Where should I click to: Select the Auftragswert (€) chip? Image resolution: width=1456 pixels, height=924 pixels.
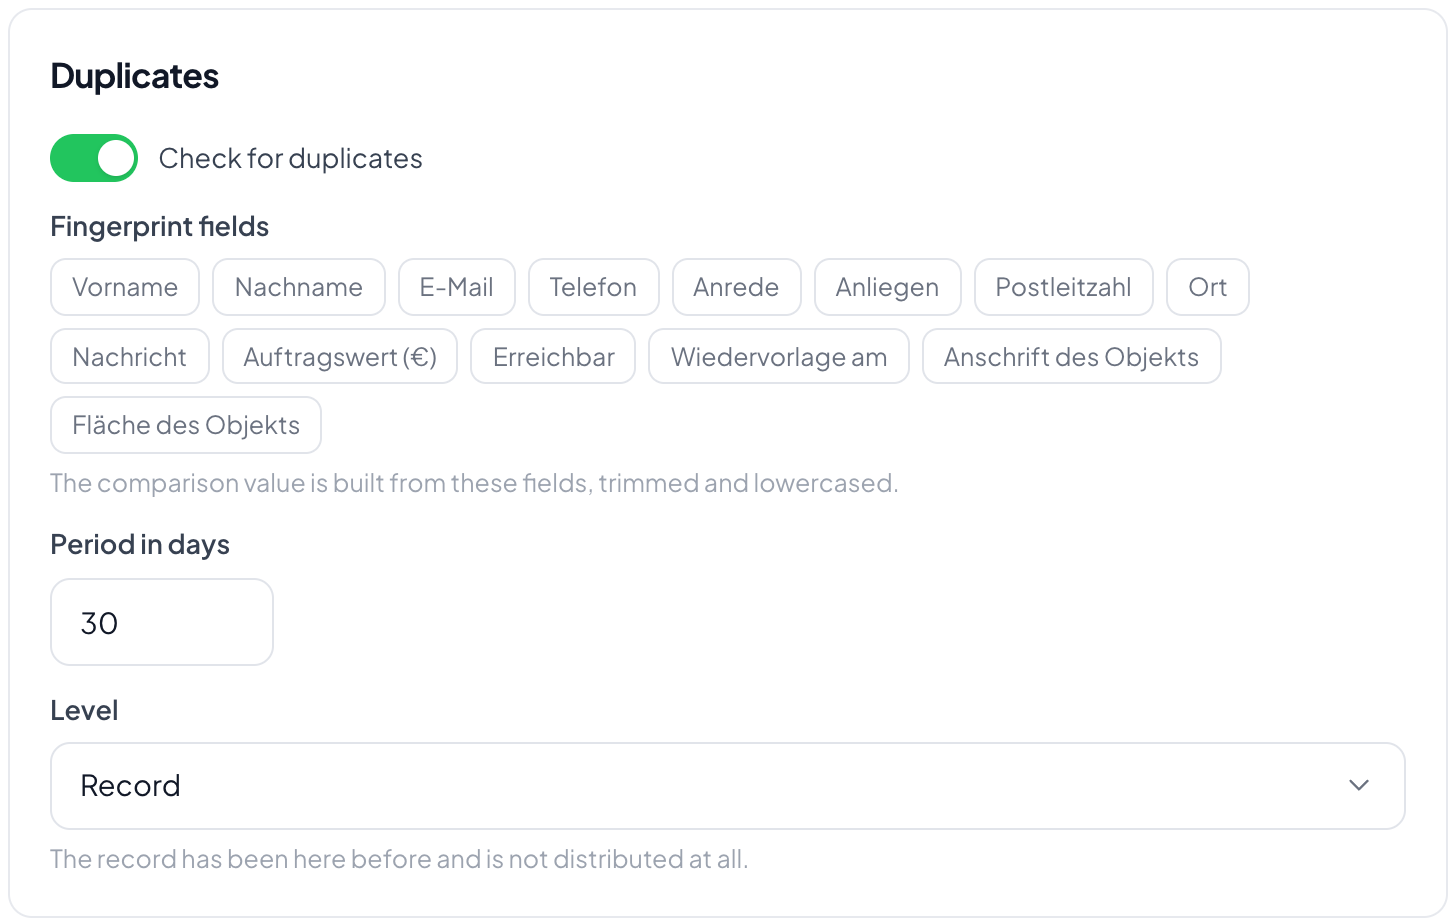340,356
